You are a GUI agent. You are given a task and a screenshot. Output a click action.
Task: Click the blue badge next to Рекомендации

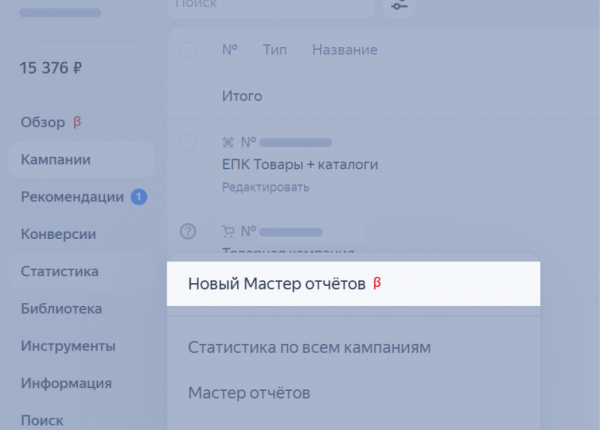tap(139, 197)
